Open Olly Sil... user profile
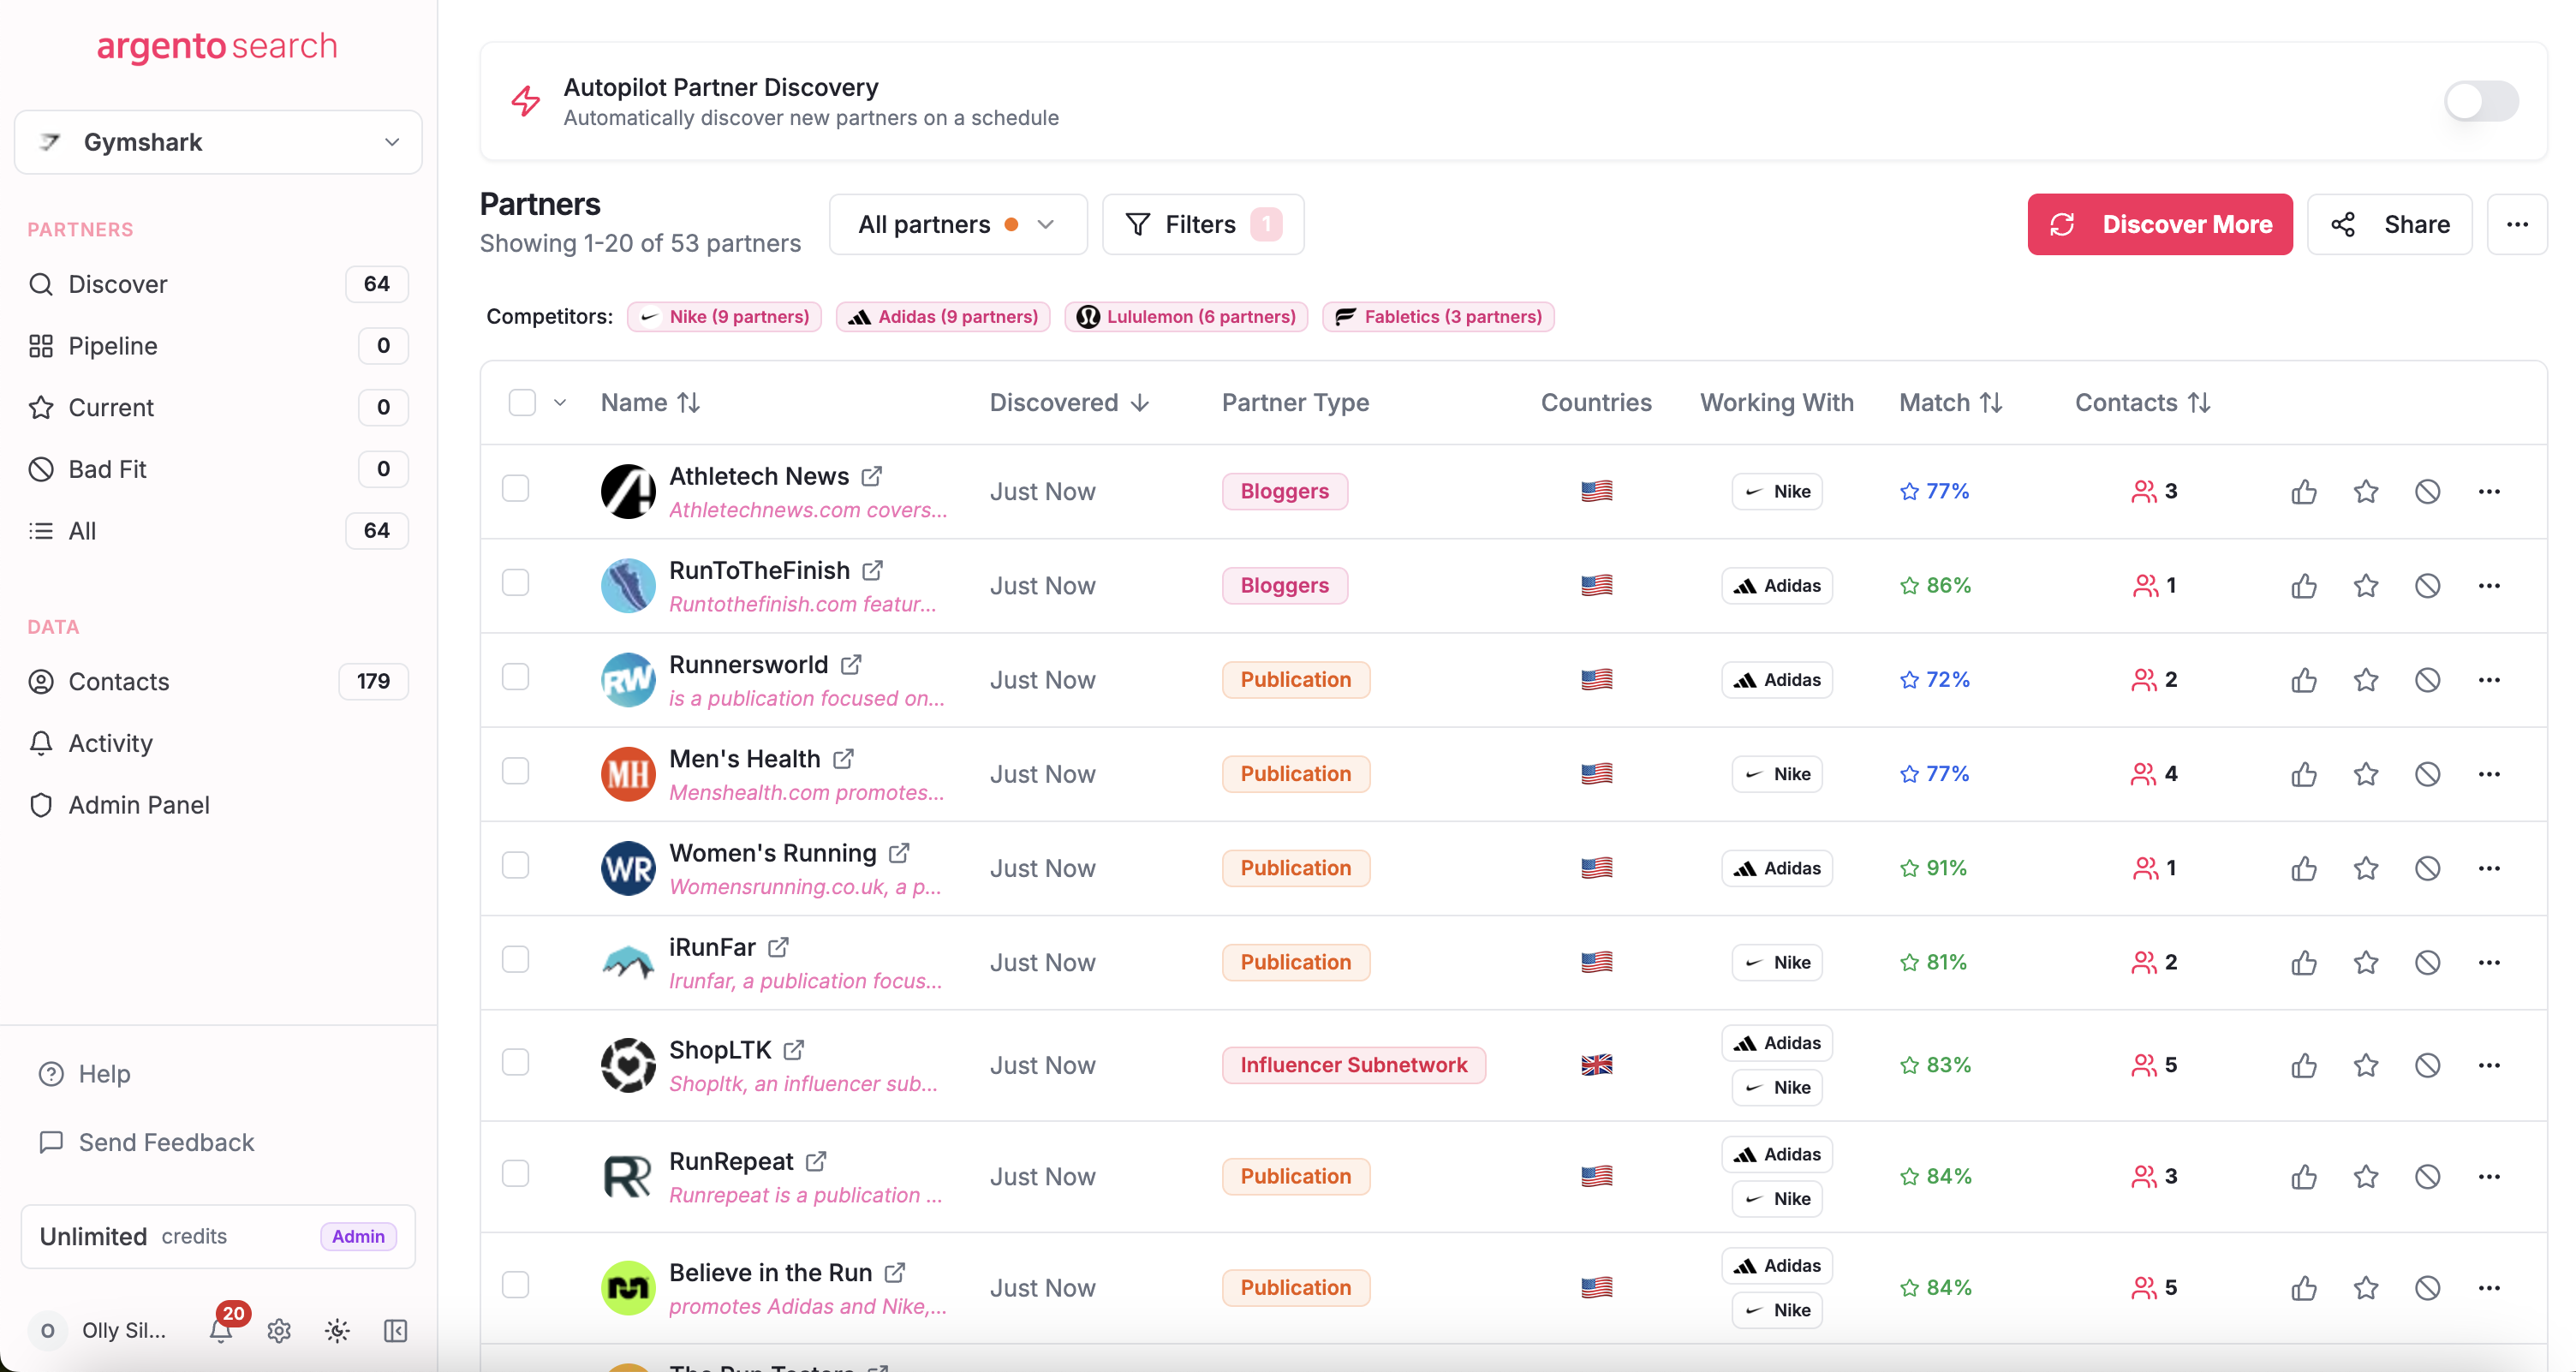This screenshot has height=1372, width=2576. point(98,1330)
